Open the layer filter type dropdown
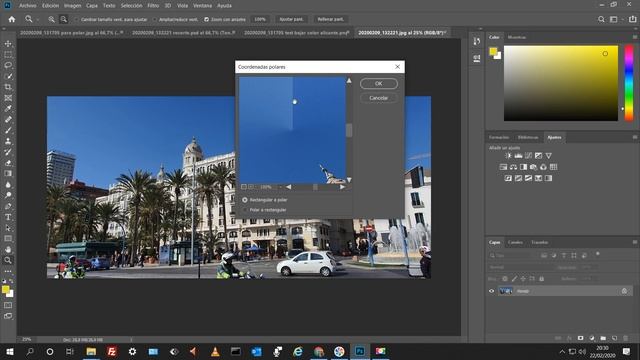Image resolution: width=640 pixels, height=360 pixels. point(512,256)
